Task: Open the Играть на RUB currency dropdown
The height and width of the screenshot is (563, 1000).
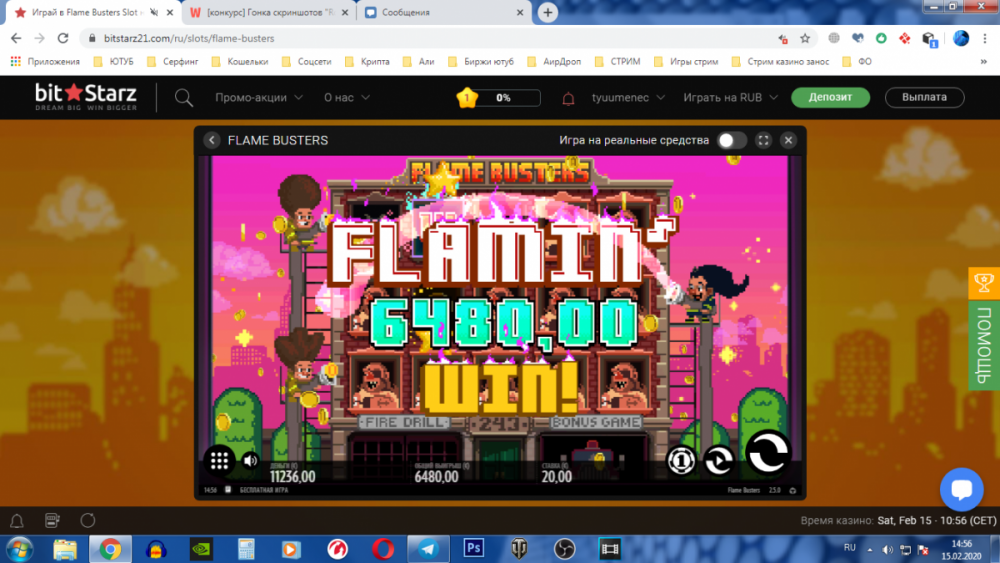Action: coord(729,98)
